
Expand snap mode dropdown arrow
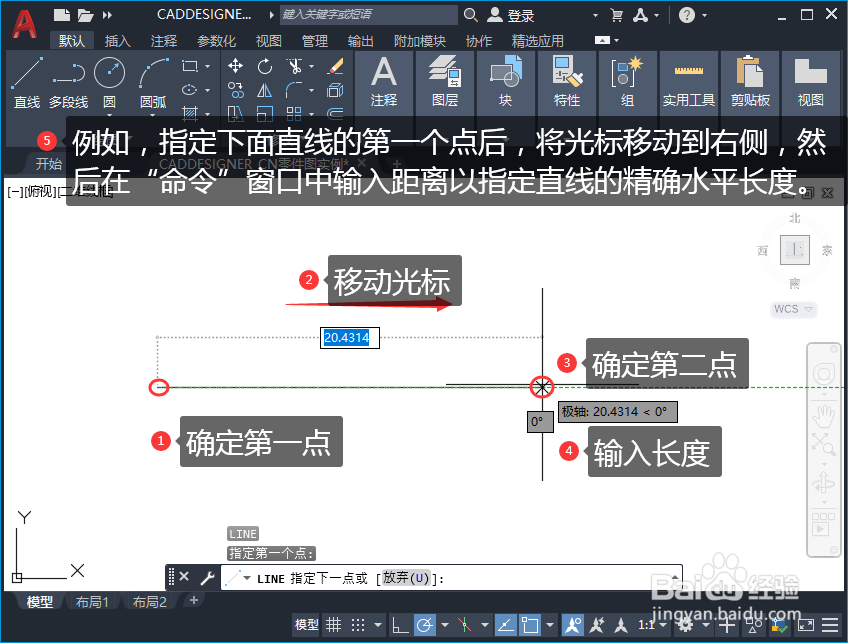pyautogui.click(x=377, y=625)
